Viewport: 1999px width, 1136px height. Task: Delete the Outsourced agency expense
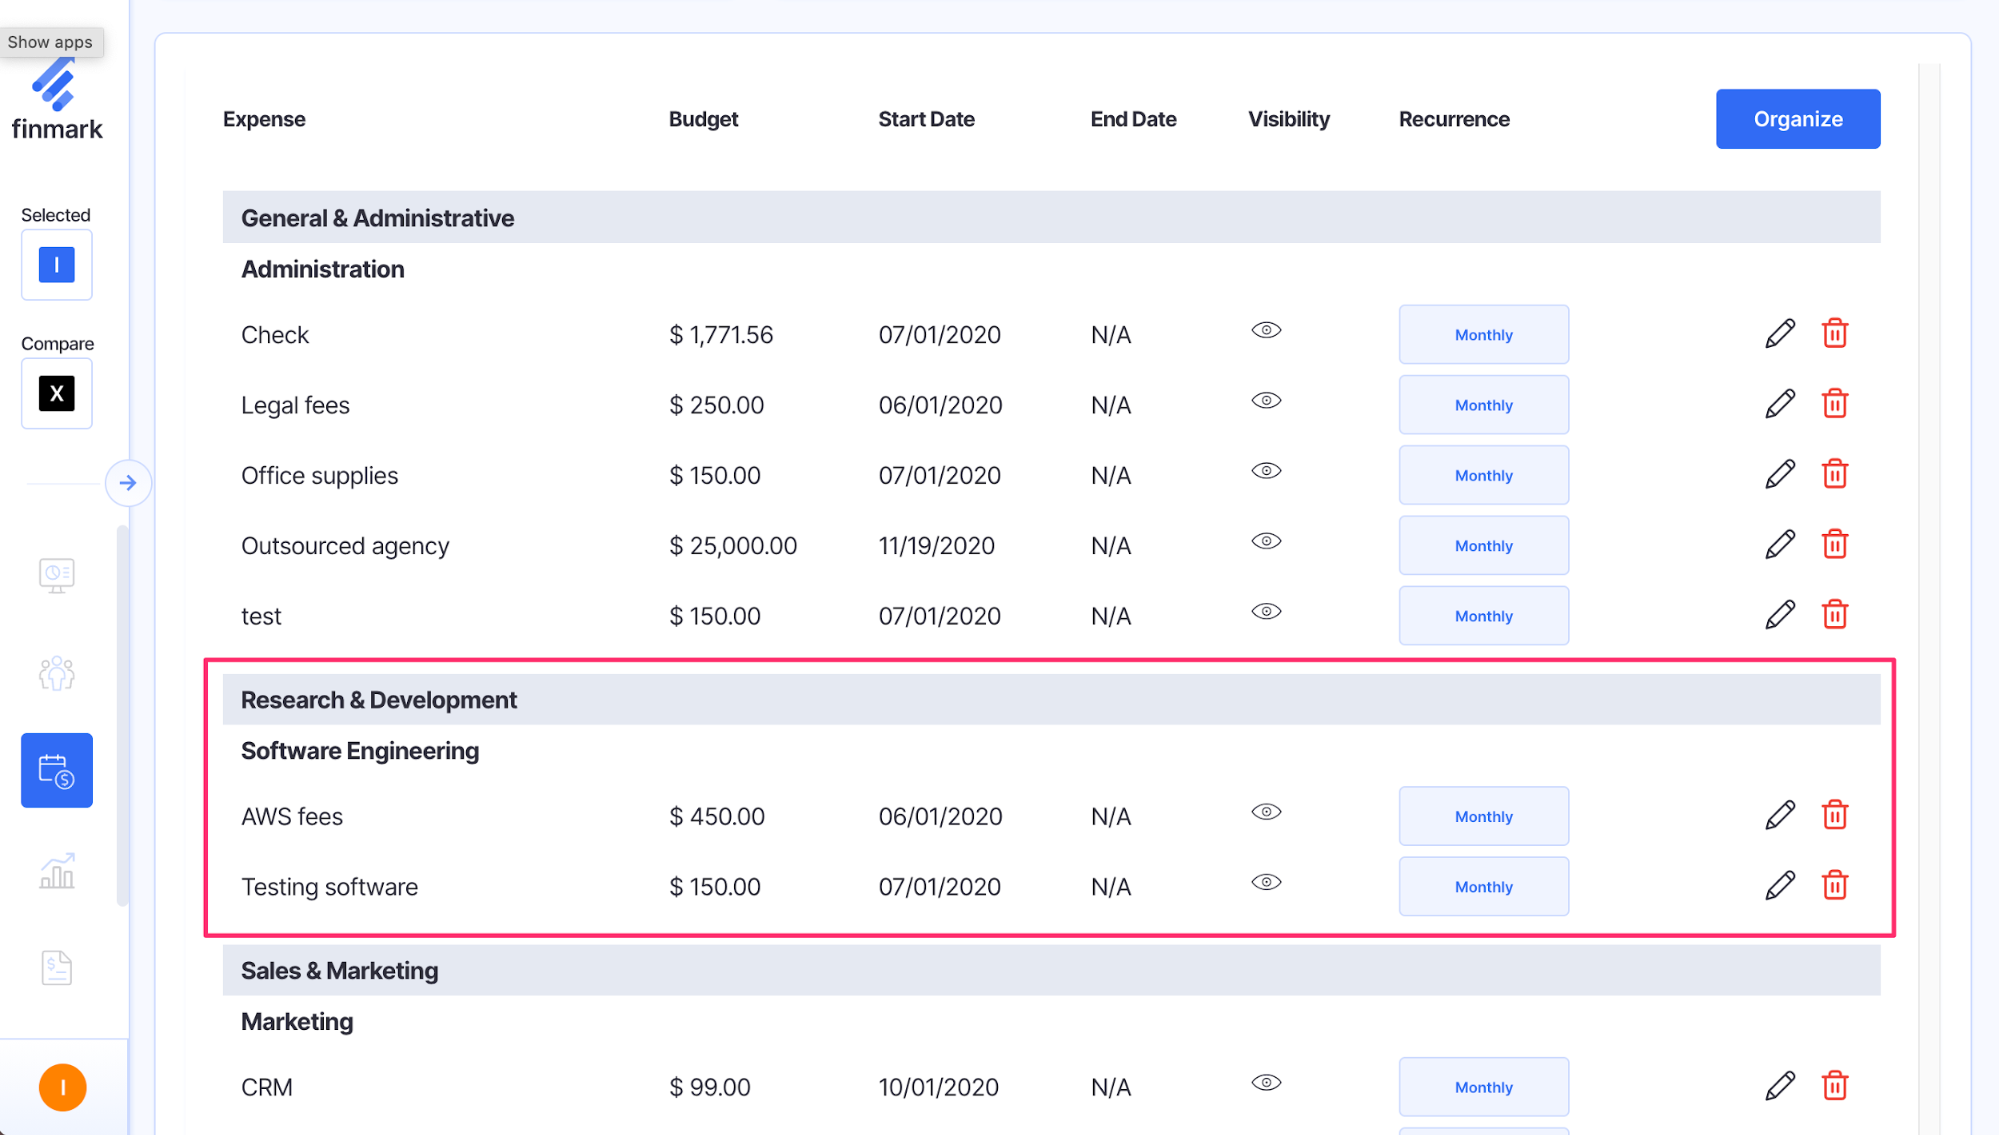1836,543
